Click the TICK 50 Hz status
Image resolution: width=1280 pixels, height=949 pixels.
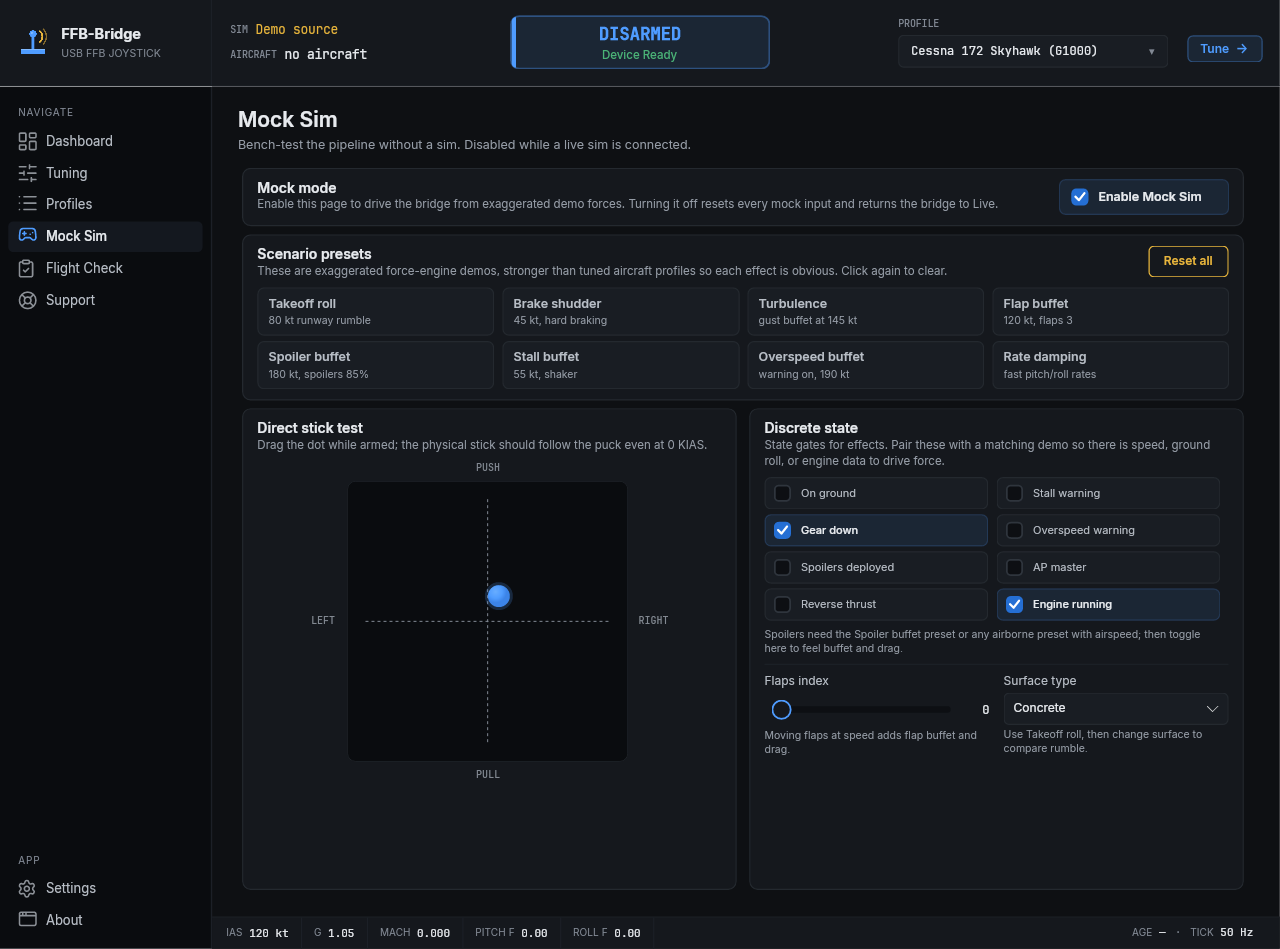(x=1221, y=933)
